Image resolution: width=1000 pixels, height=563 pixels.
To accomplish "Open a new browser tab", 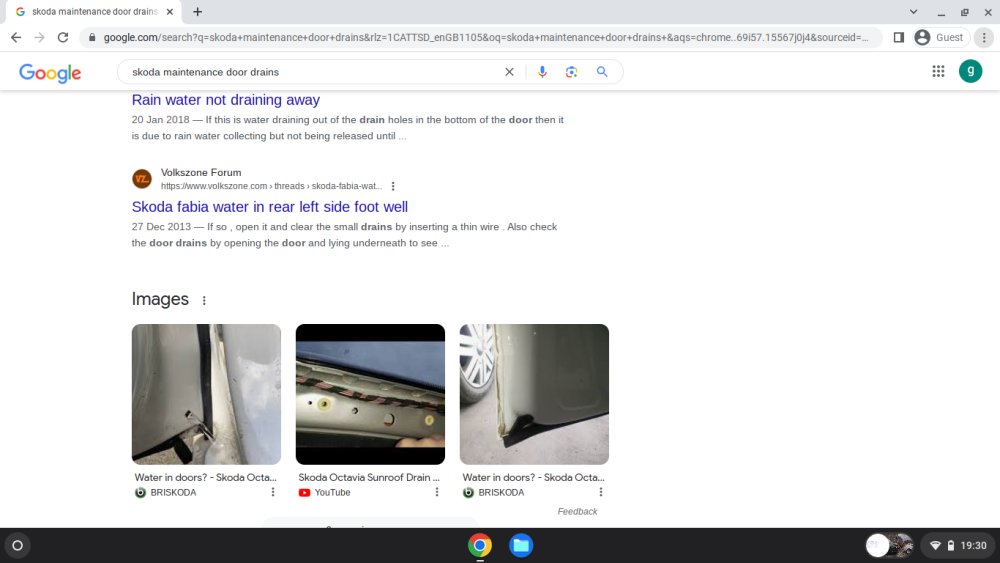I will pos(198,11).
